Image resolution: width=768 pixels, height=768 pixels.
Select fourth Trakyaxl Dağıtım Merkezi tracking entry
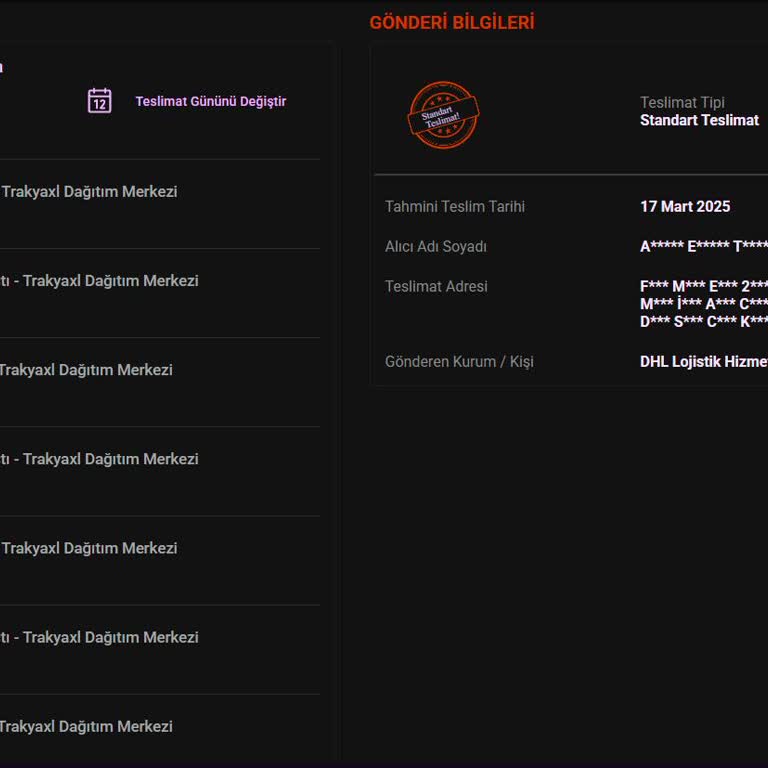click(x=100, y=459)
